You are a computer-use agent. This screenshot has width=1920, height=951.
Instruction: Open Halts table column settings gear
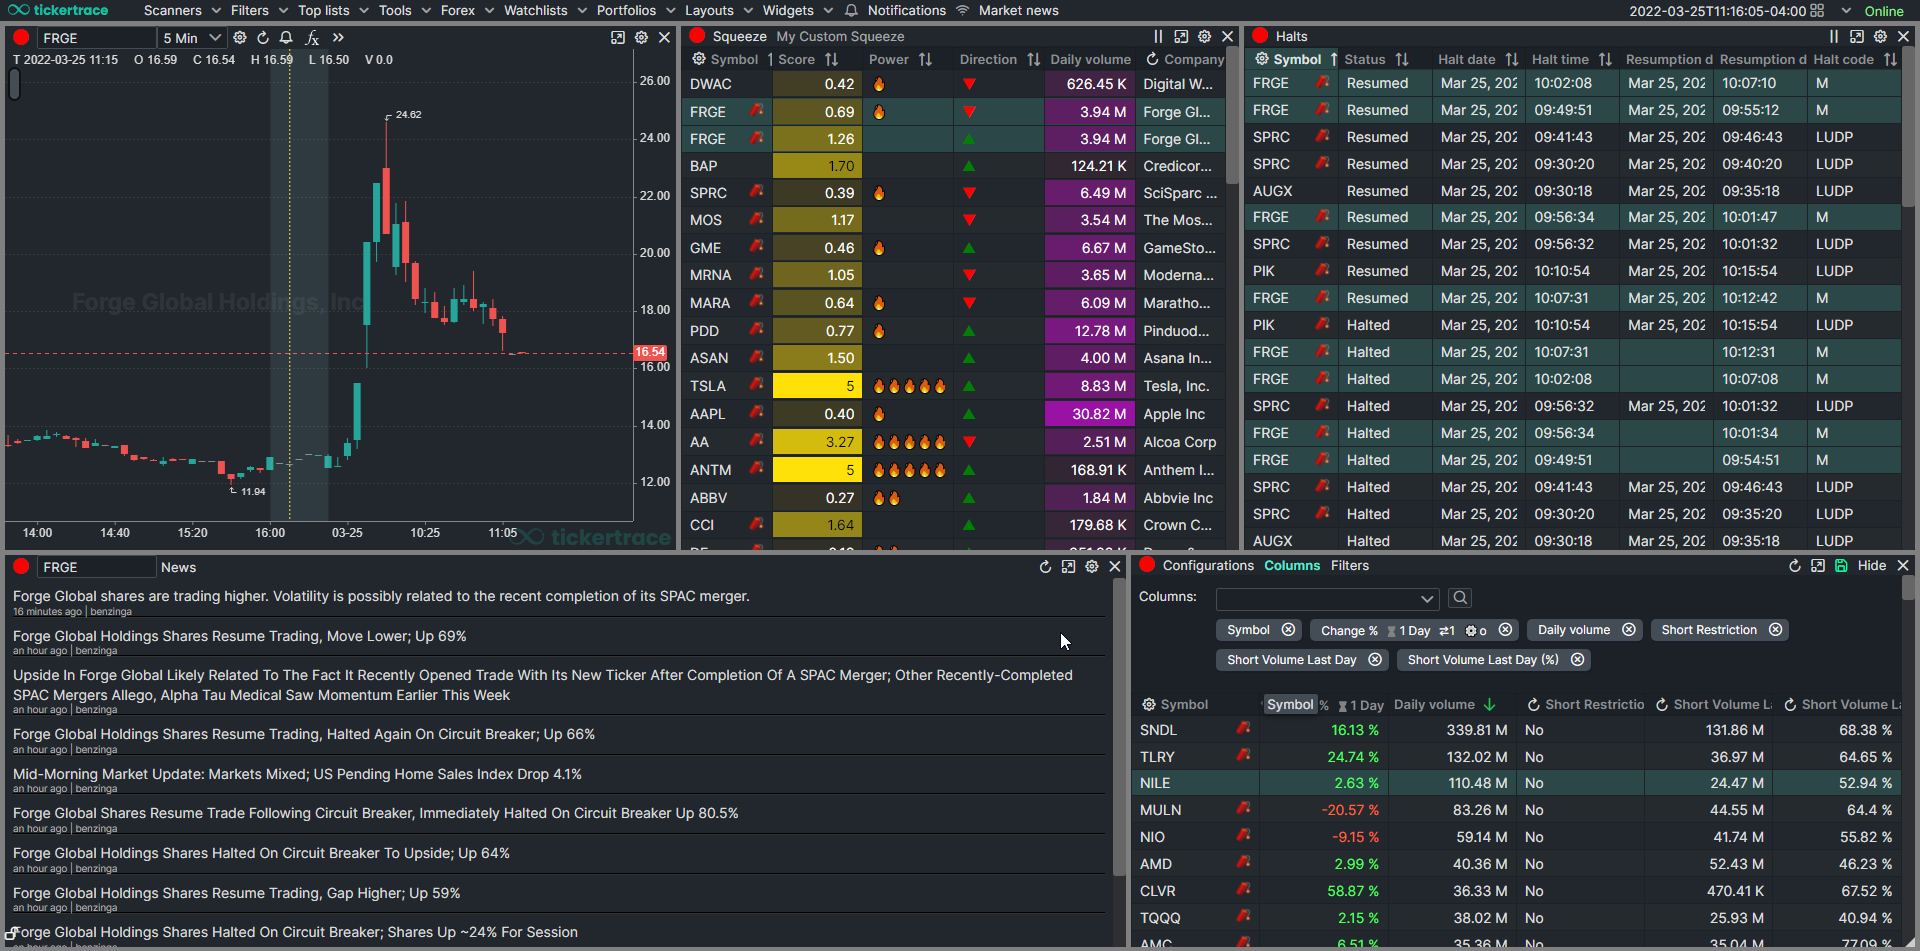coord(1262,59)
